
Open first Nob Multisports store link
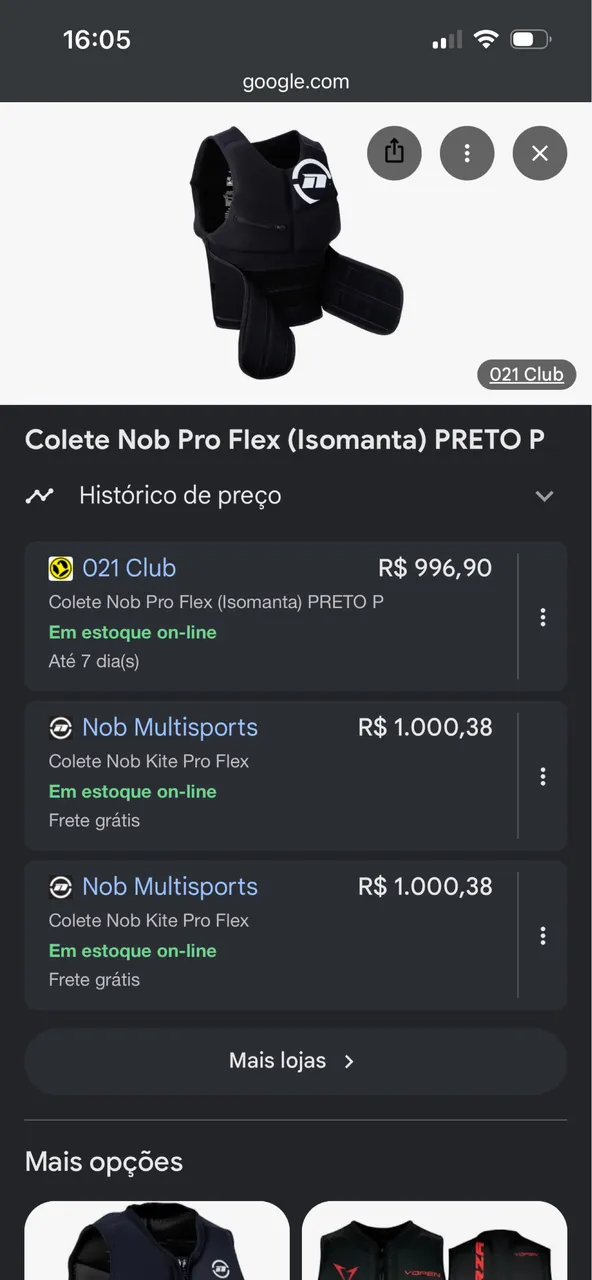[170, 727]
